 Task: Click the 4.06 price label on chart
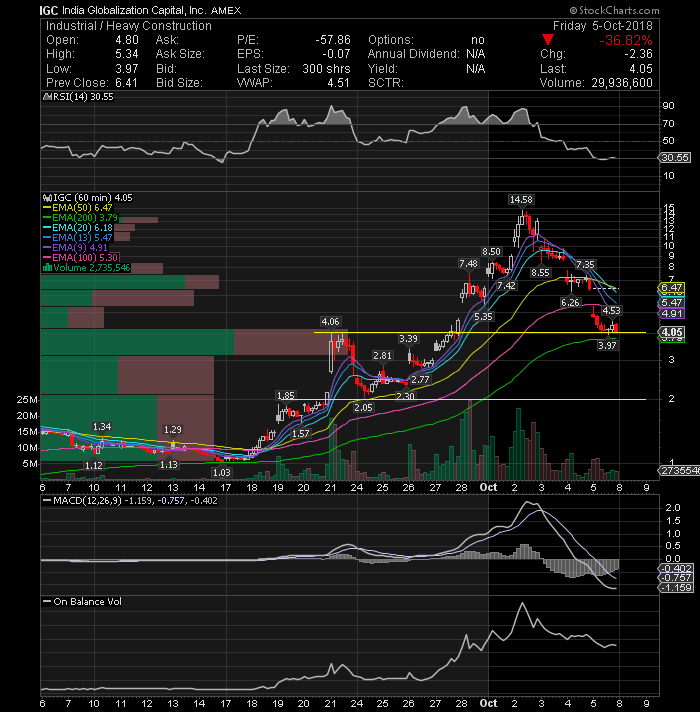[330, 322]
